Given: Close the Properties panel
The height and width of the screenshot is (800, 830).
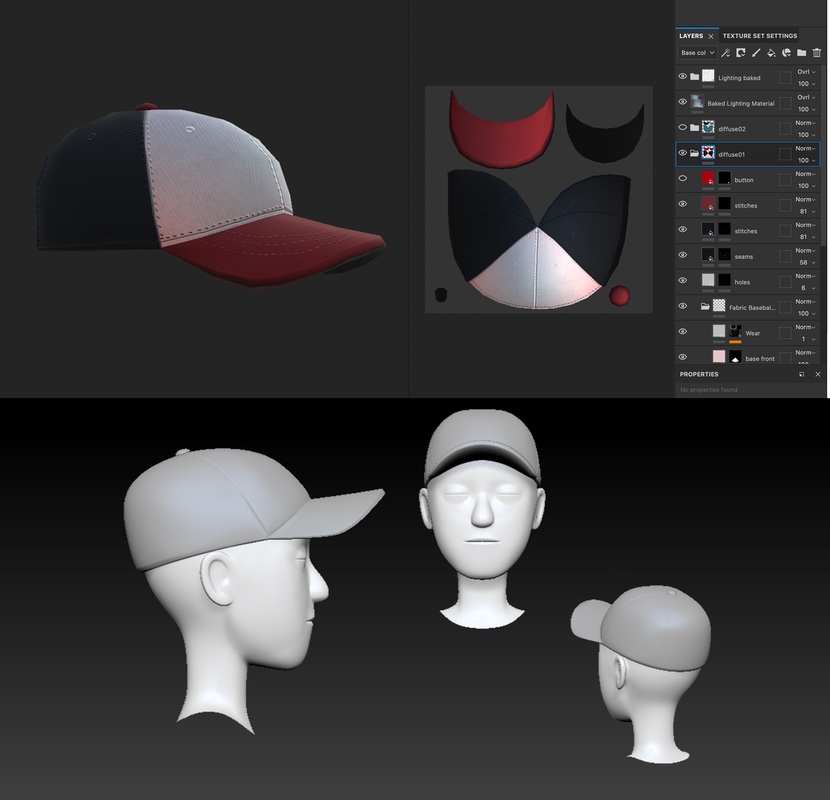Looking at the screenshot, I should click(x=818, y=374).
